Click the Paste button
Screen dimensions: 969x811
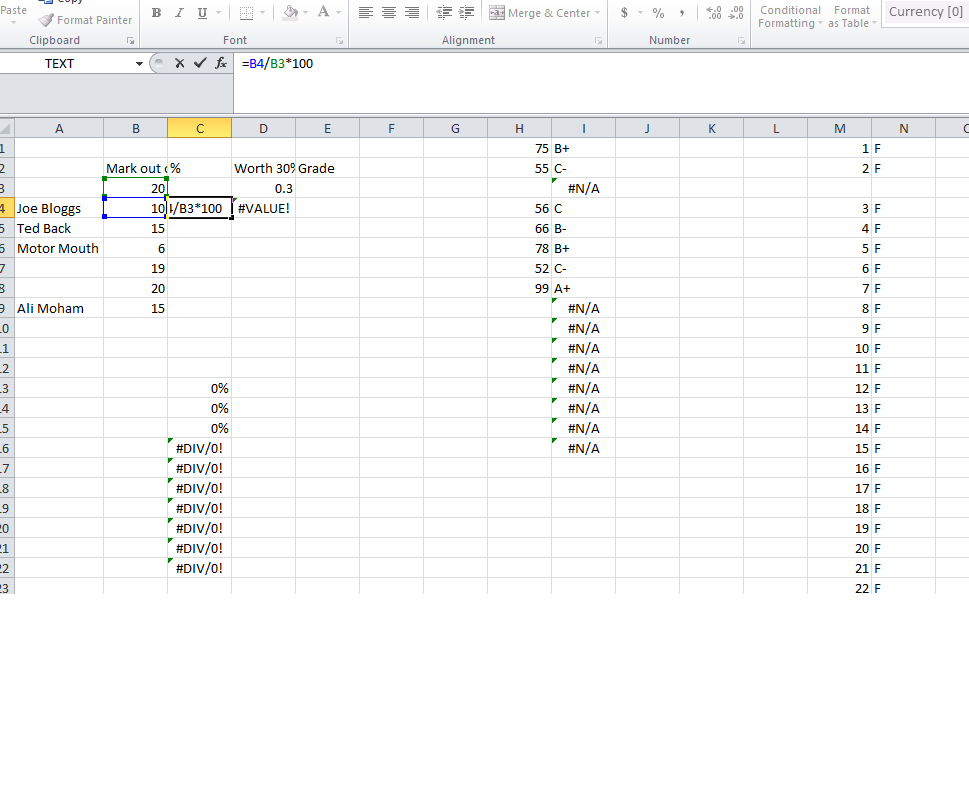tap(14, 12)
